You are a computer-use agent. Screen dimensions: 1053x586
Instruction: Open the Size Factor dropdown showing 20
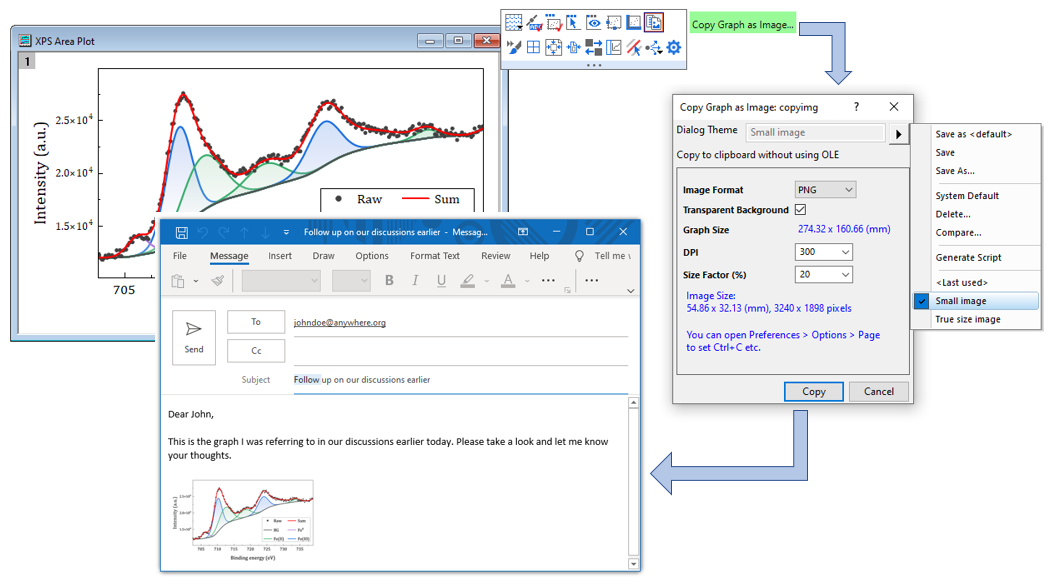[x=824, y=275]
